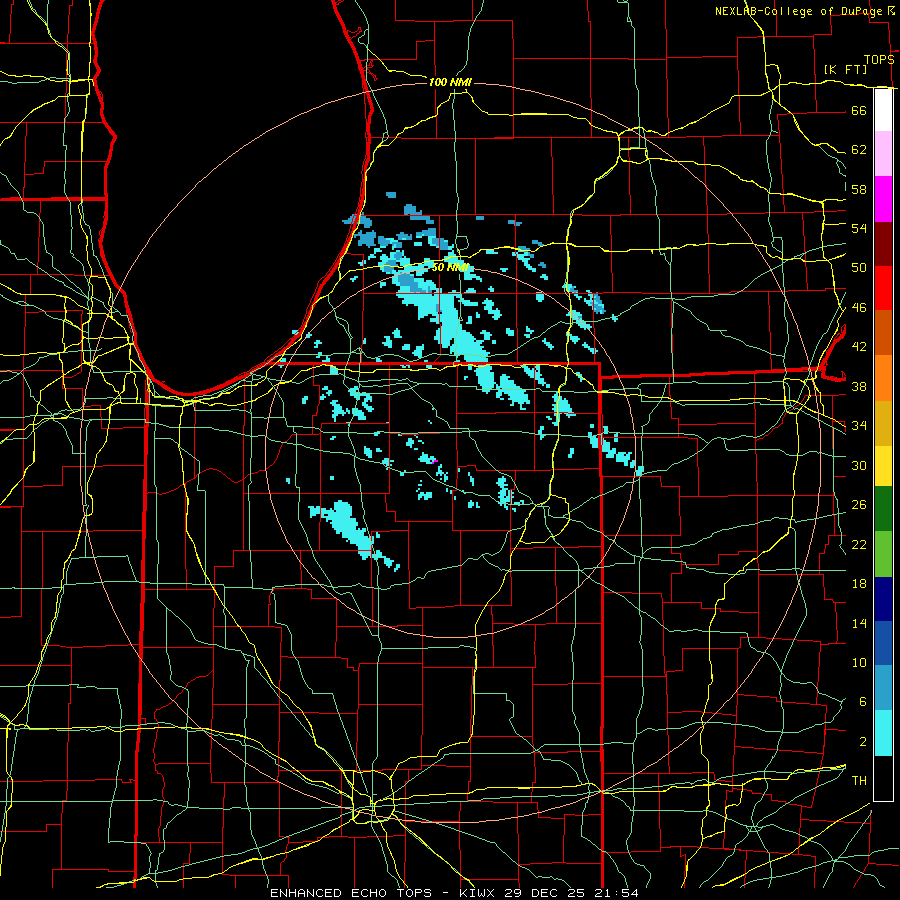Pick the gold legend swatch

(883, 423)
